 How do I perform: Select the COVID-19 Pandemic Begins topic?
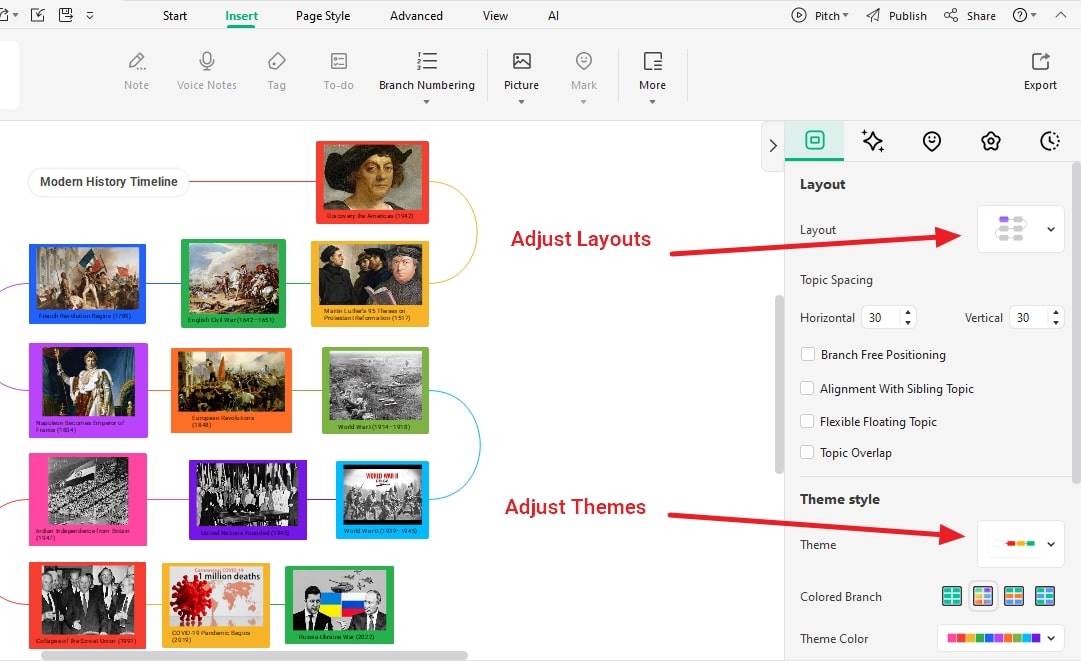216,605
